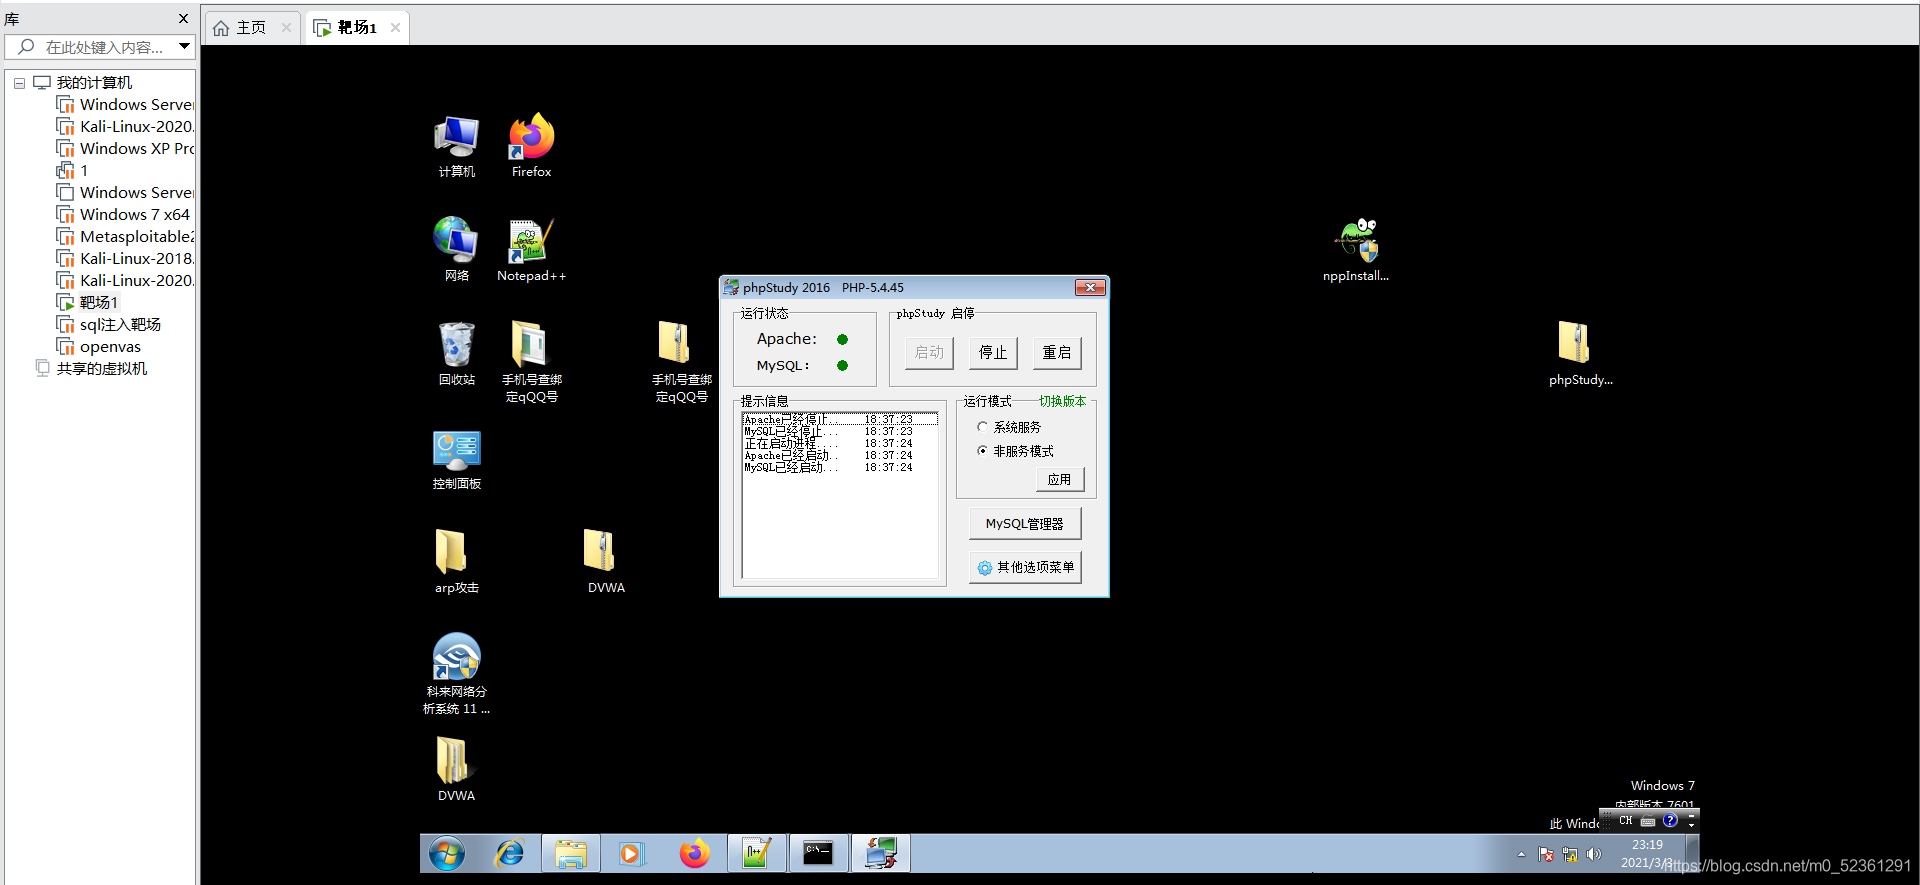Image resolution: width=1920 pixels, height=885 pixels.
Task: Select Kali-Linux-2018 in the library tree
Action: 125,258
